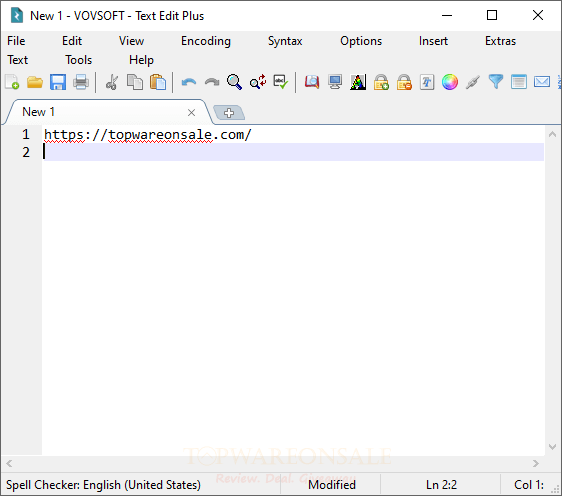The width and height of the screenshot is (562, 496).
Task: Click the padlock with red minus icon
Action: click(404, 82)
